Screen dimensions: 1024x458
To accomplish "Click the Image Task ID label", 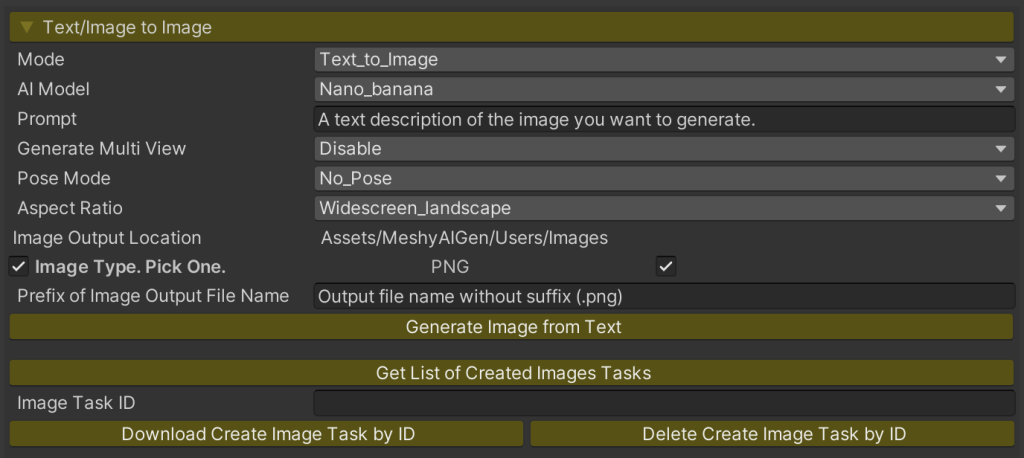I will 76,403.
